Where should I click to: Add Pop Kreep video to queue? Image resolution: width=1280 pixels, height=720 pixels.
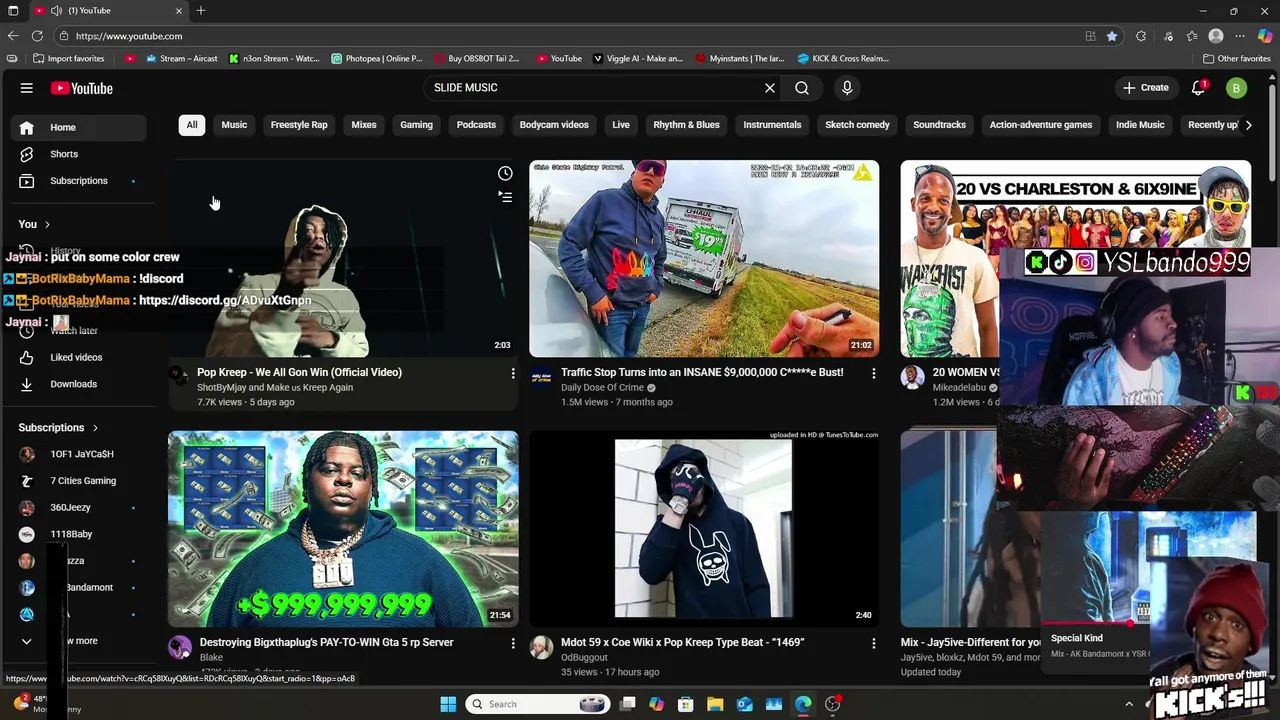[505, 197]
